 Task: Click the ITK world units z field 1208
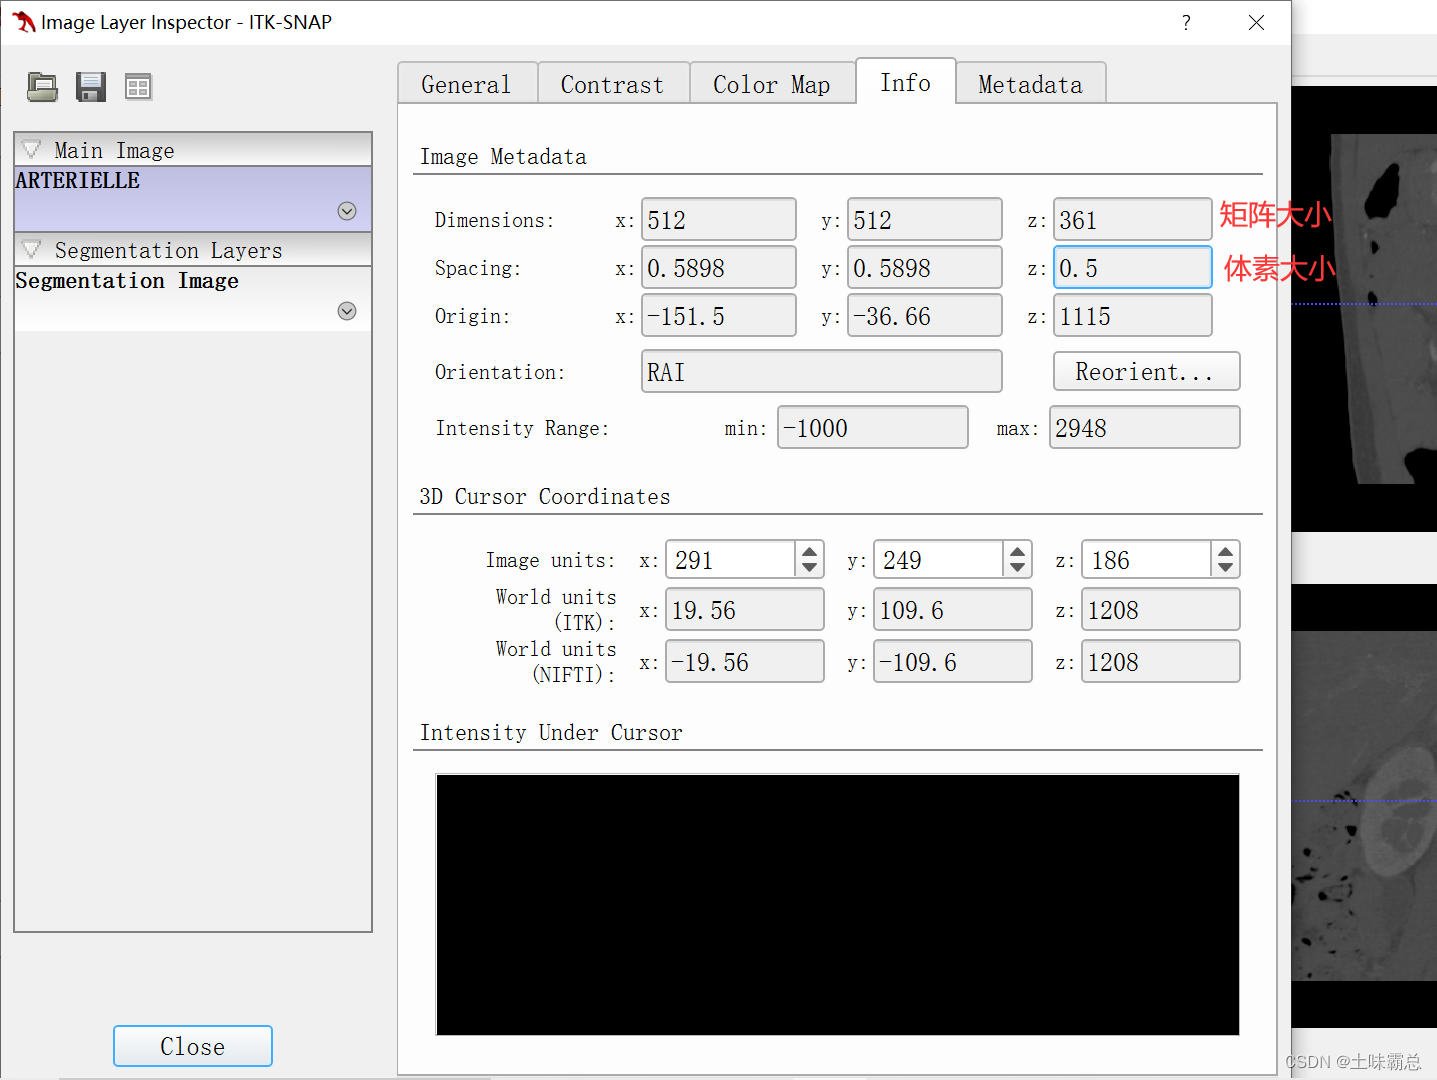(1161, 610)
